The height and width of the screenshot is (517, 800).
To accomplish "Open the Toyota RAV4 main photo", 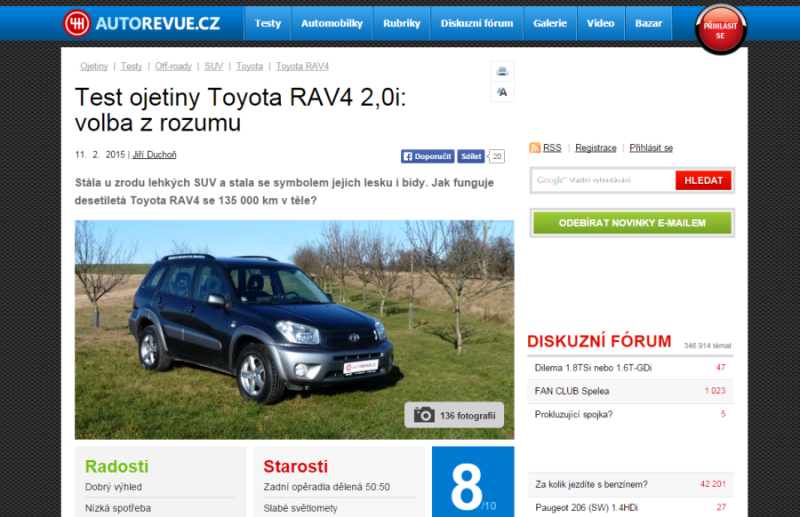I will pyautogui.click(x=294, y=330).
